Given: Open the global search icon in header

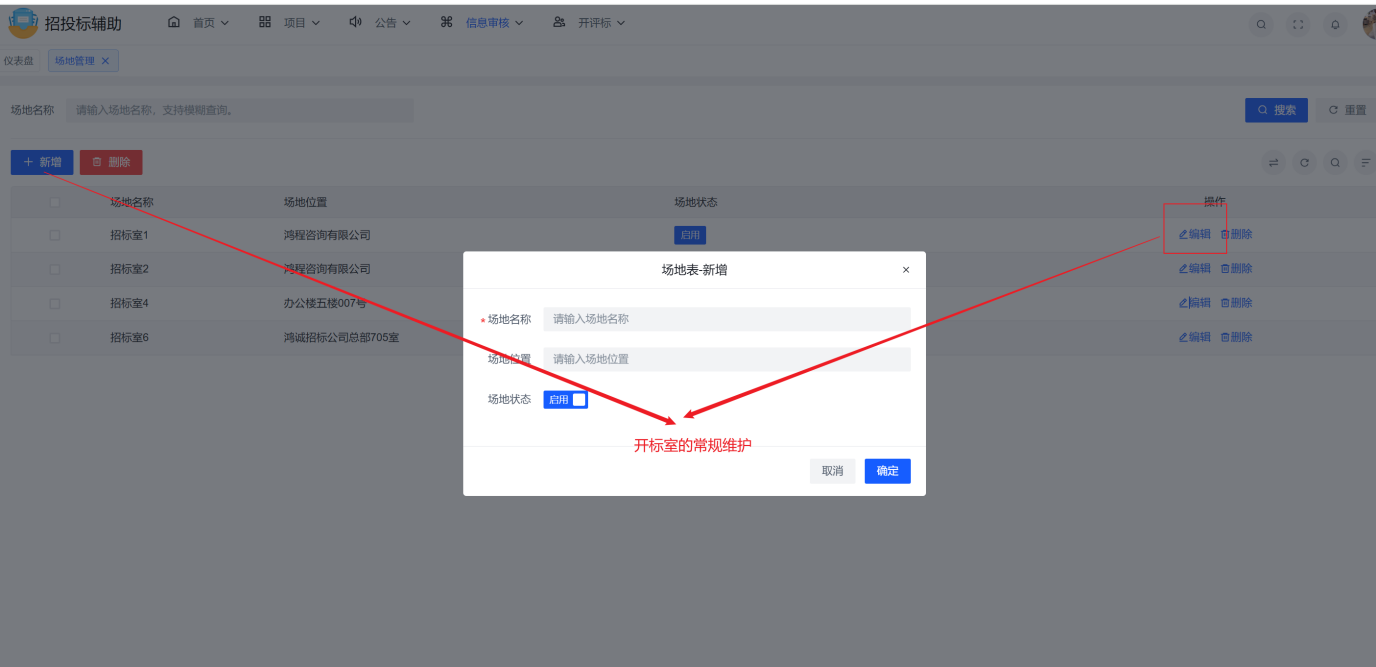Looking at the screenshot, I should pos(1261,23).
